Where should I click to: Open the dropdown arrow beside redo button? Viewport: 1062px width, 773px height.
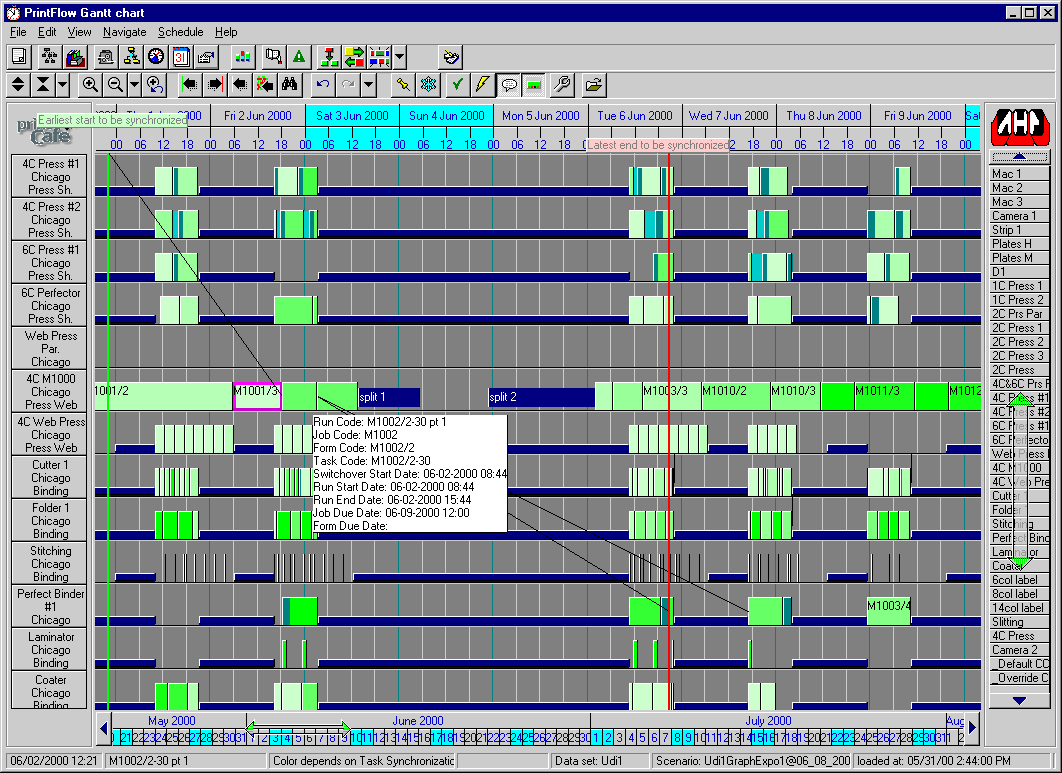368,85
